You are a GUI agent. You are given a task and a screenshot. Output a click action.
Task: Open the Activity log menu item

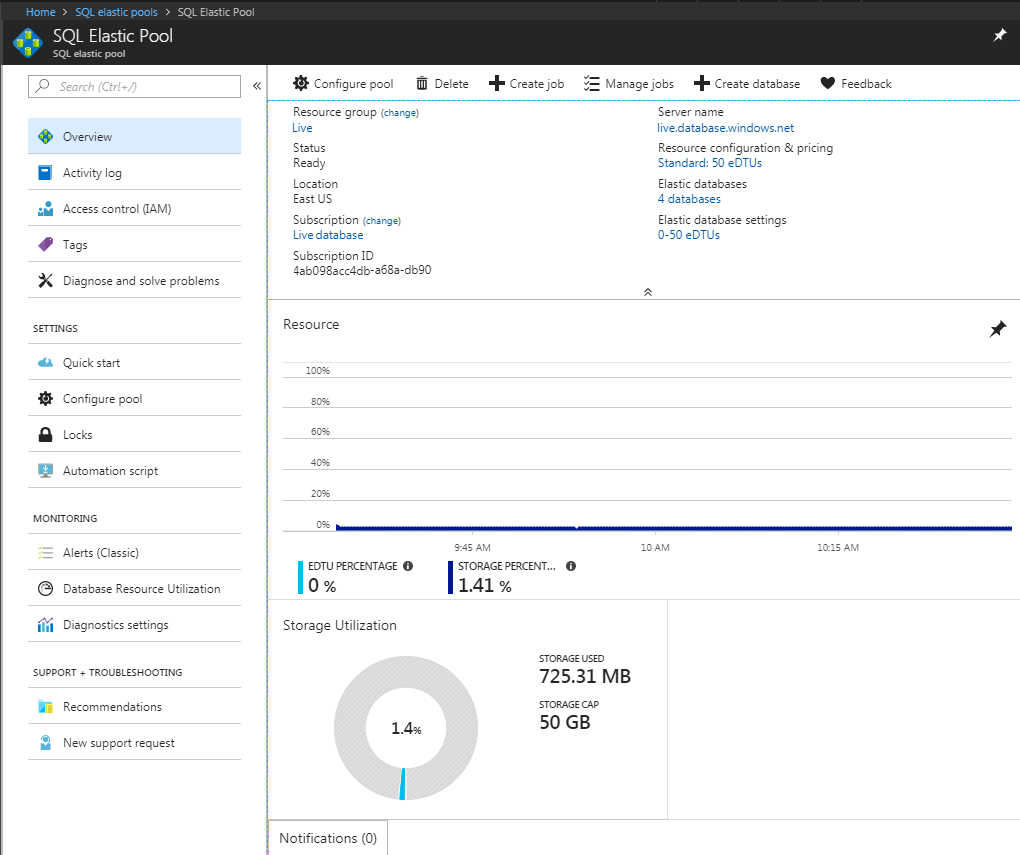coord(135,172)
